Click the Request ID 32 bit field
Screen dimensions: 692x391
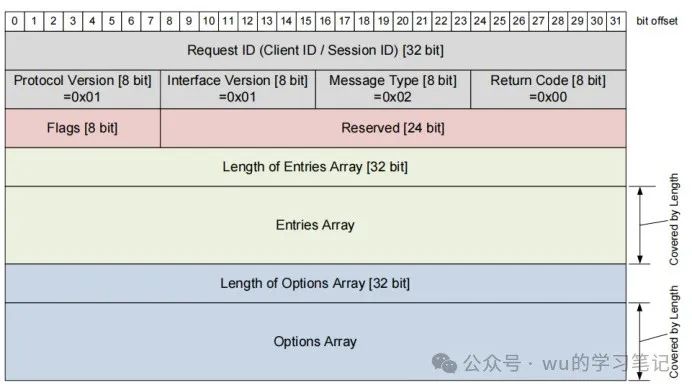click(316, 50)
